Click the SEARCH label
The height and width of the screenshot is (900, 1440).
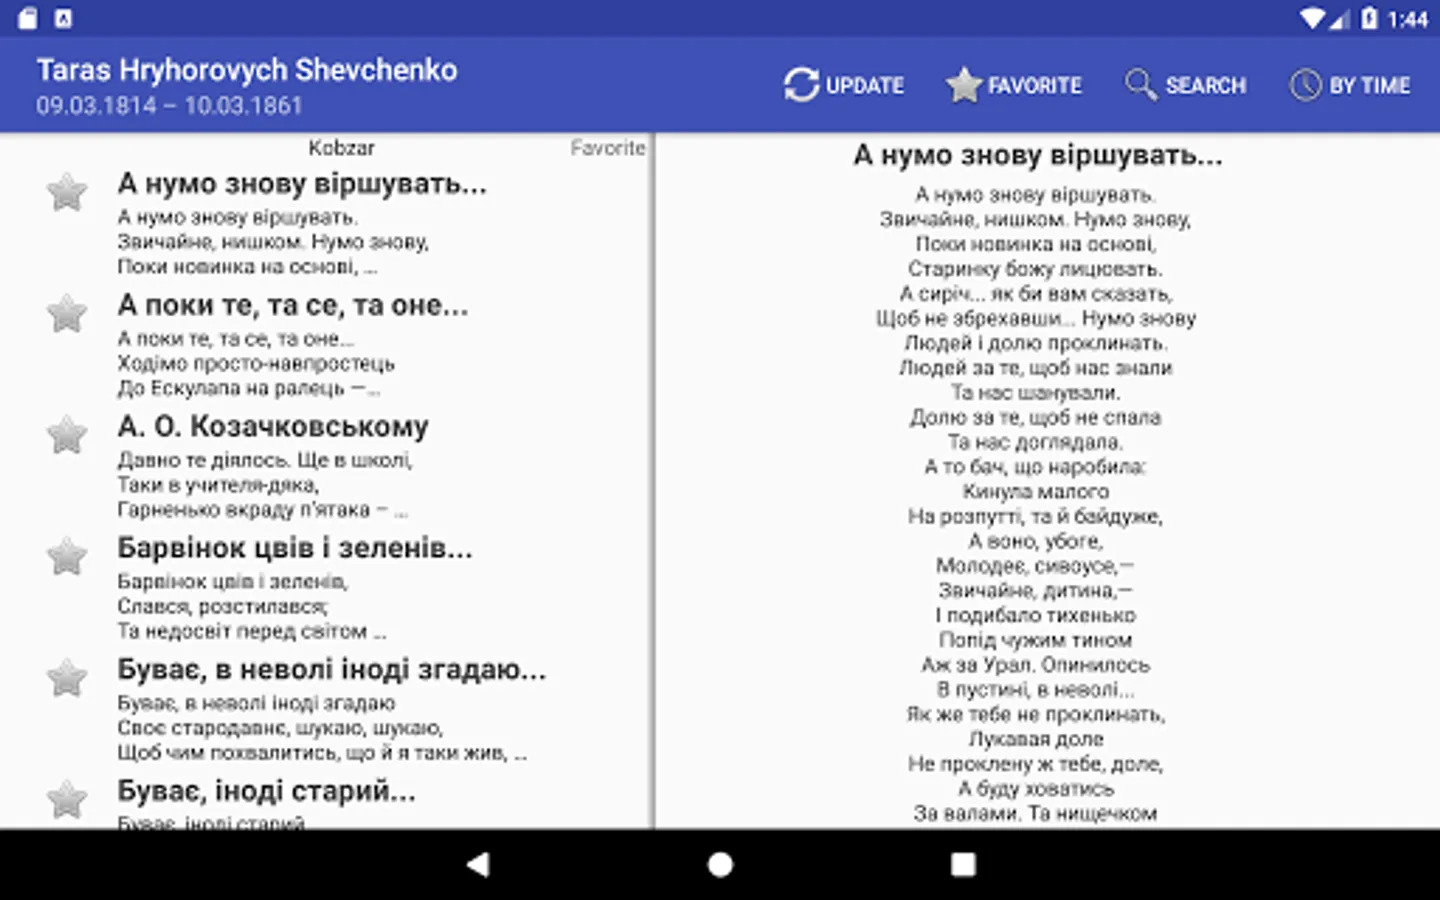pos(1206,86)
